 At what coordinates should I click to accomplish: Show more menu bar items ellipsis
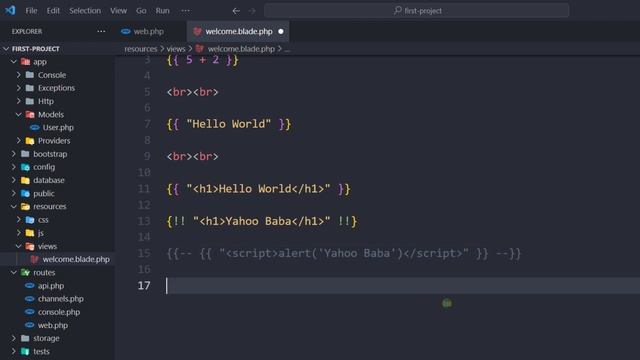185,11
